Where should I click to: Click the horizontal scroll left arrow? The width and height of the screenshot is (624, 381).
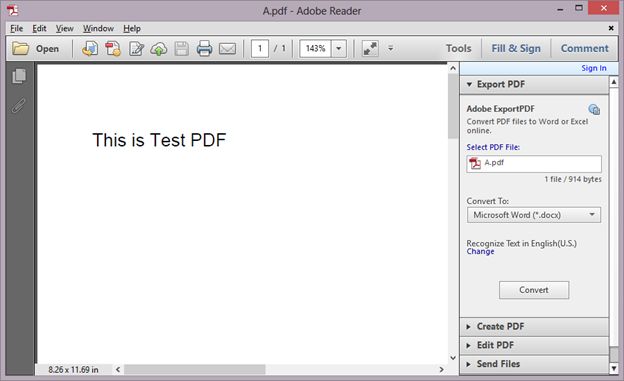tap(118, 369)
